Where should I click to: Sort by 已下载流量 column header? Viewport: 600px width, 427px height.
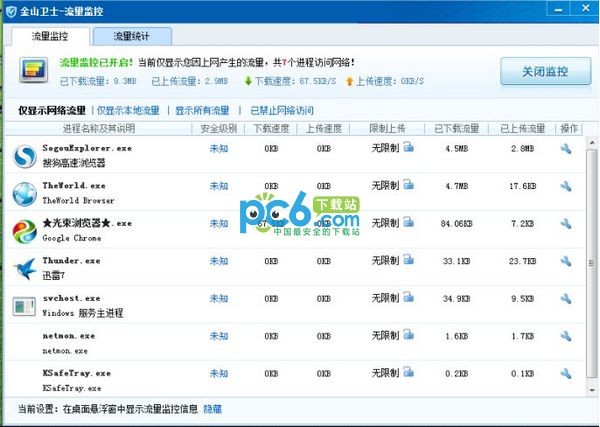coord(457,129)
